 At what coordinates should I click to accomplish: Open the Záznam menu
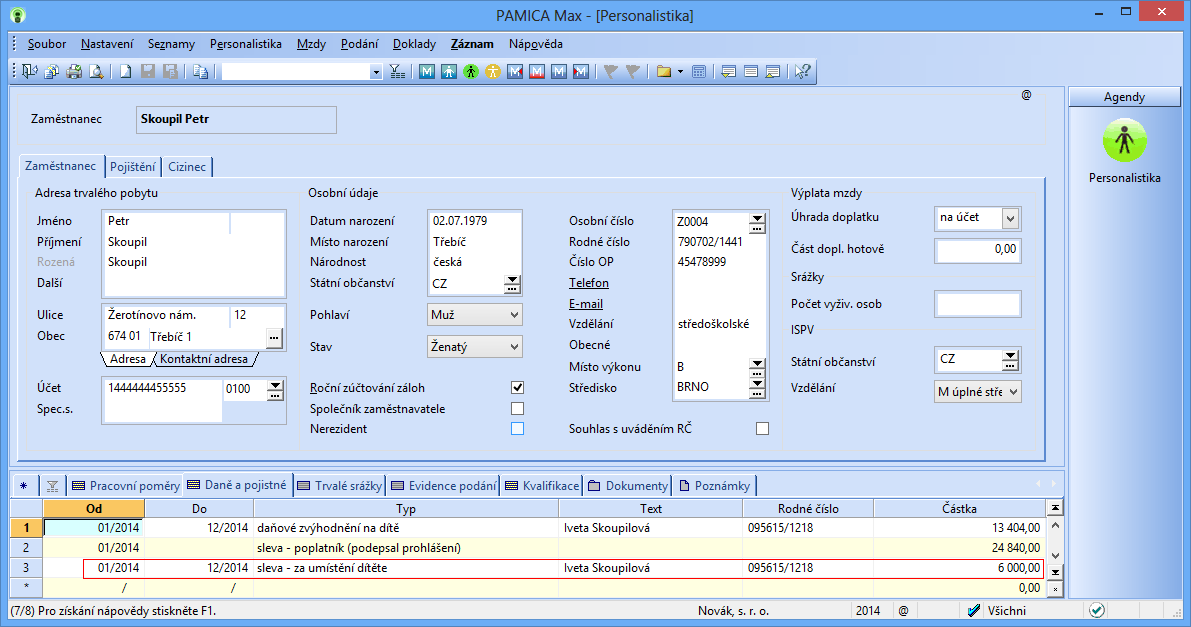pos(472,44)
